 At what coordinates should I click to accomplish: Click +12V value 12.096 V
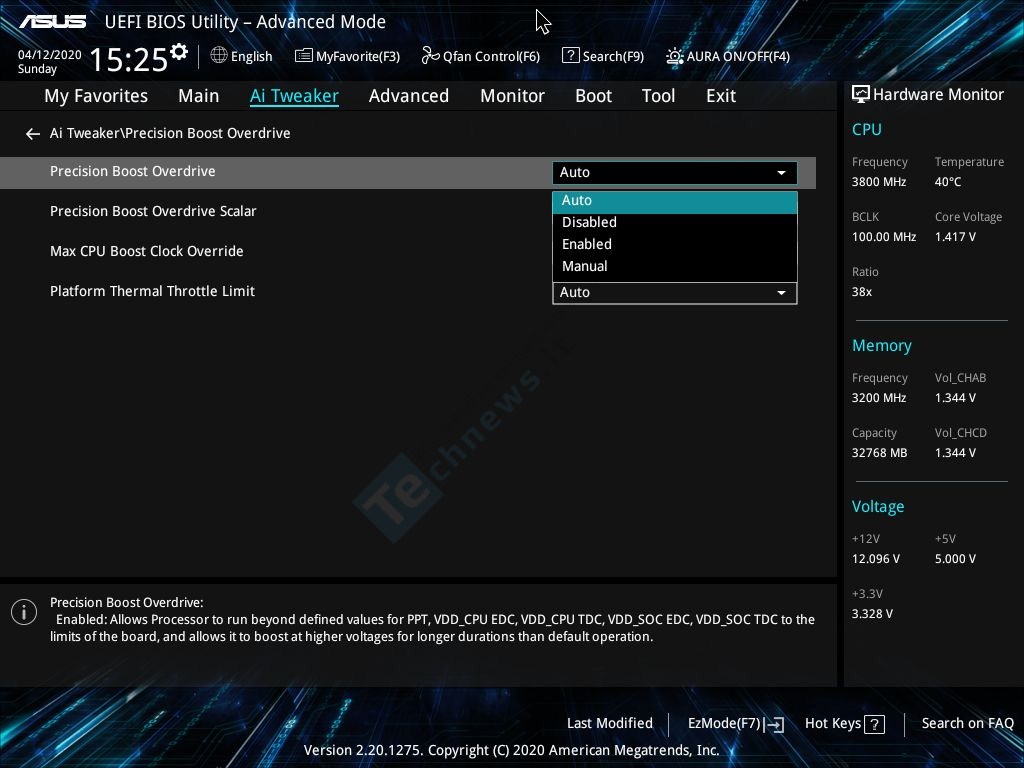(876, 559)
